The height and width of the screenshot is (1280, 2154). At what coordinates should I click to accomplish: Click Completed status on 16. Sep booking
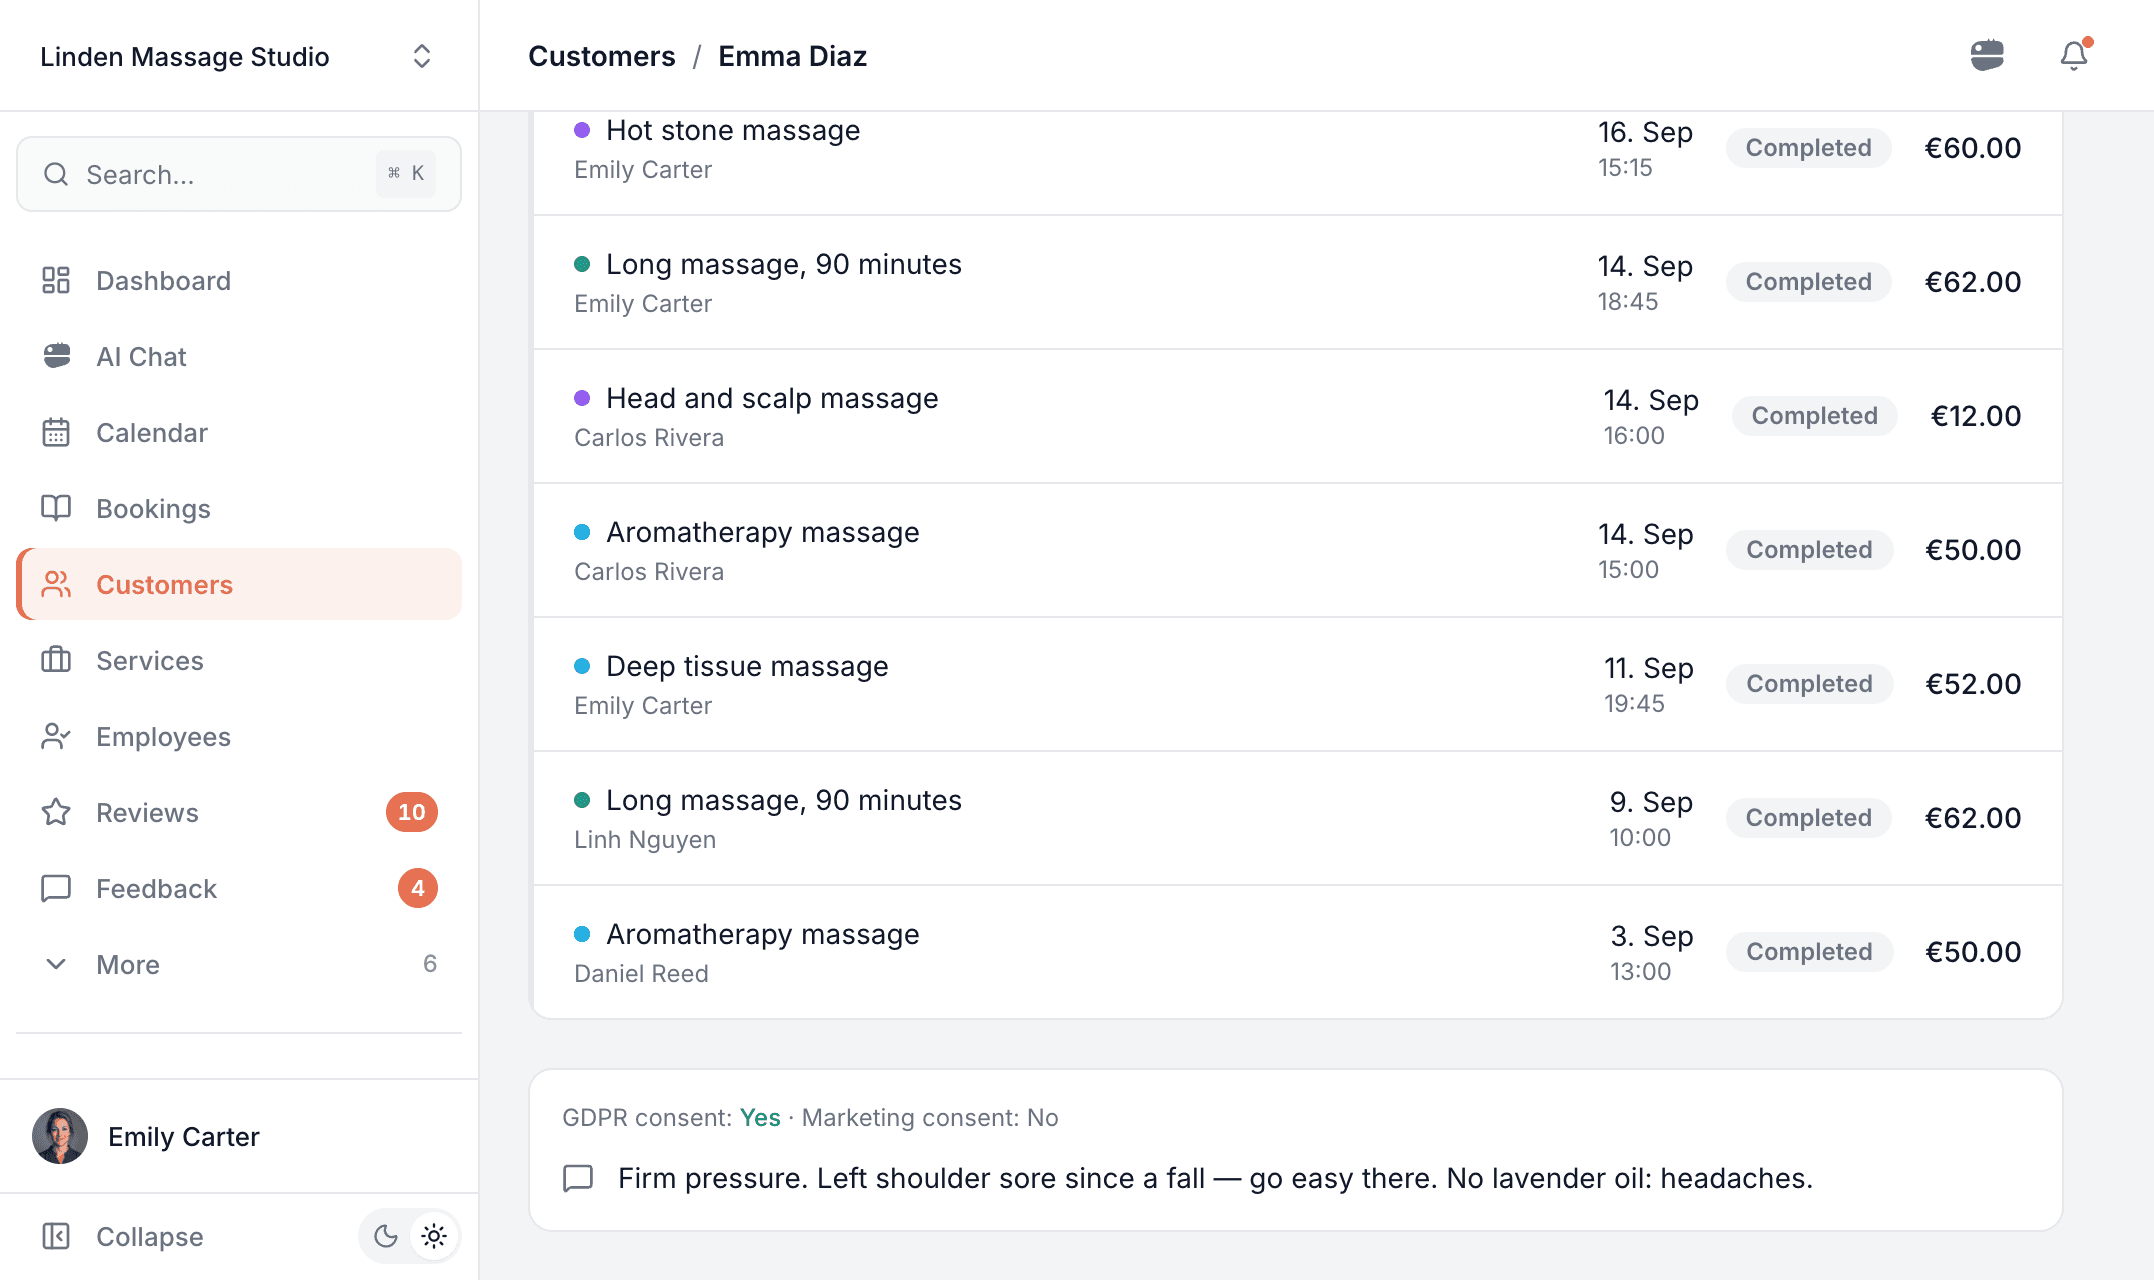coord(1808,148)
